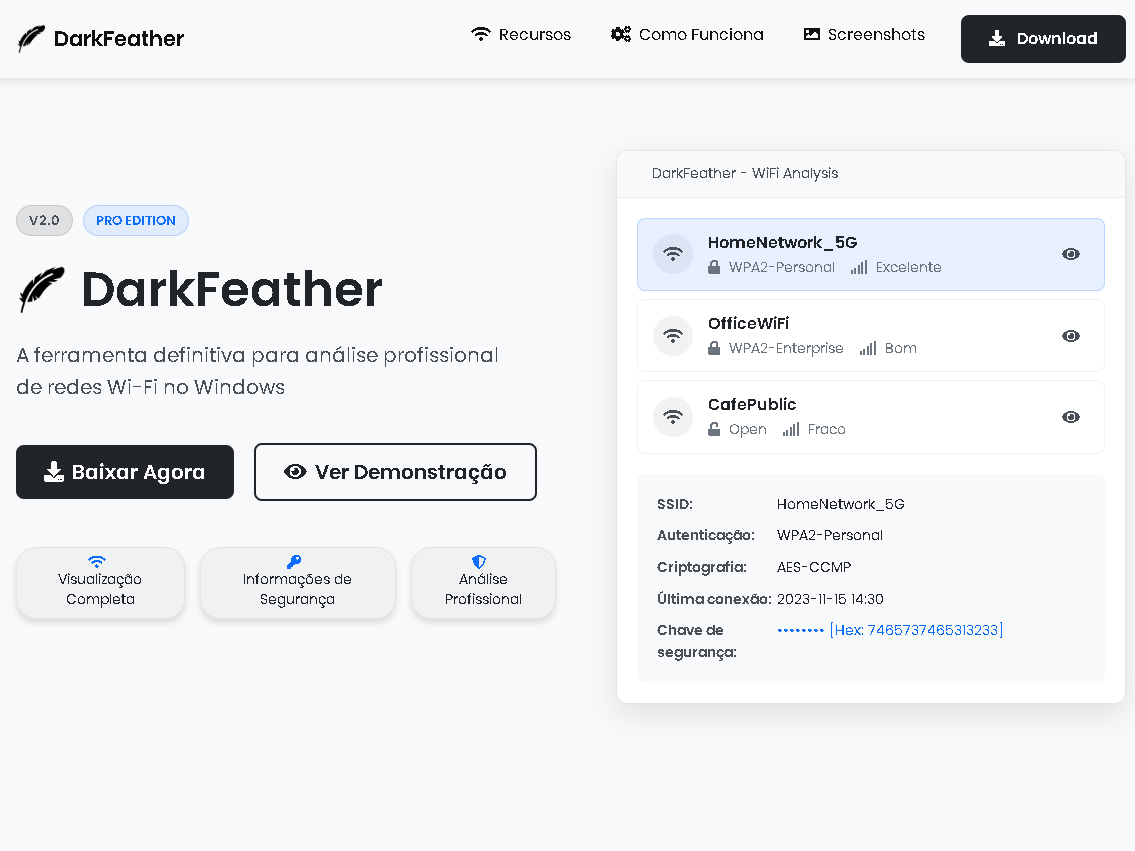Click the shield icon in Análise Profissional
Viewport: 1135px width, 851px height.
(479, 562)
